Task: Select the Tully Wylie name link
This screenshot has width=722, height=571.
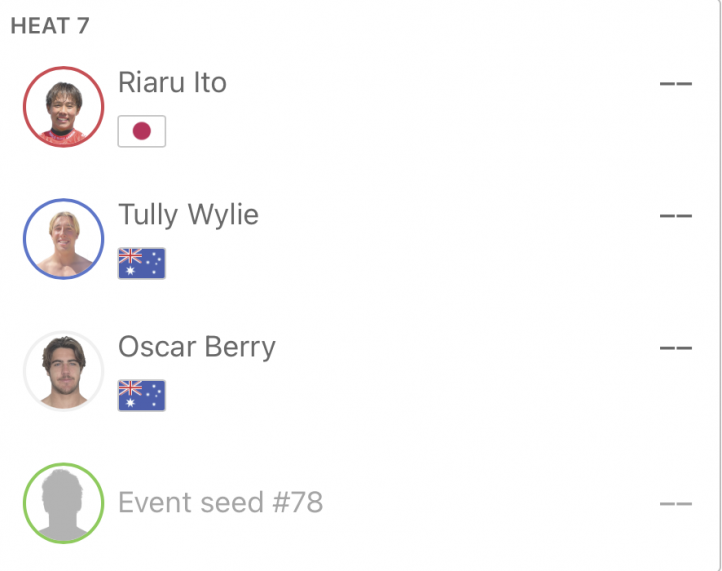Action: click(x=188, y=215)
